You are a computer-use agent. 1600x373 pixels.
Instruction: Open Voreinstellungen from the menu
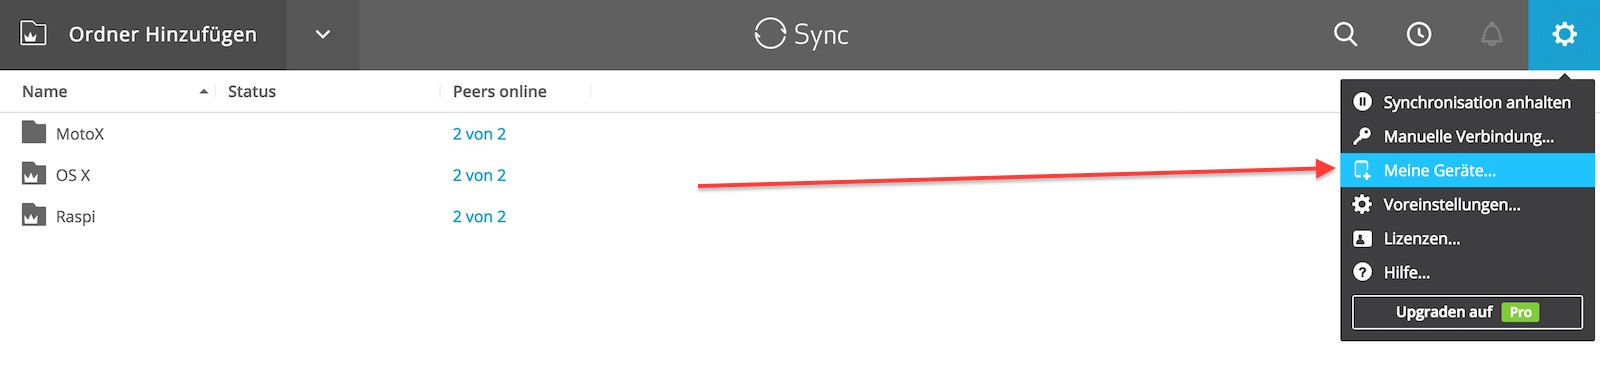point(1467,204)
